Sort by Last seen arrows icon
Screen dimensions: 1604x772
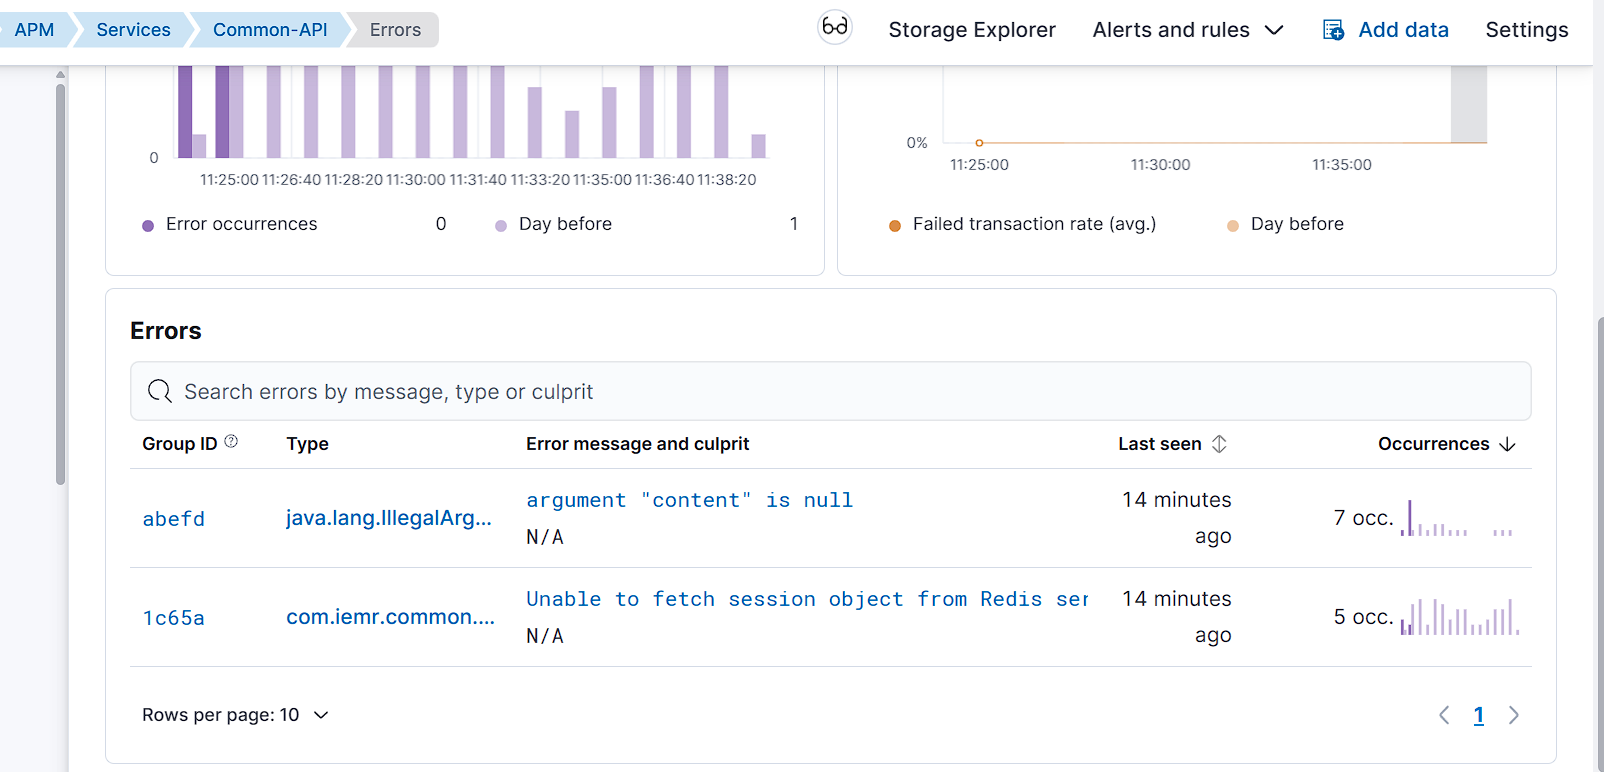pos(1219,444)
